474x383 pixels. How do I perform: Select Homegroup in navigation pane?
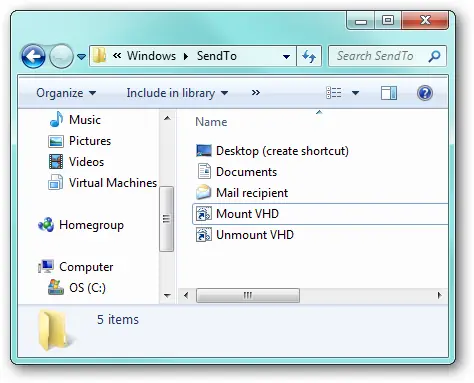pyautogui.click(x=91, y=225)
